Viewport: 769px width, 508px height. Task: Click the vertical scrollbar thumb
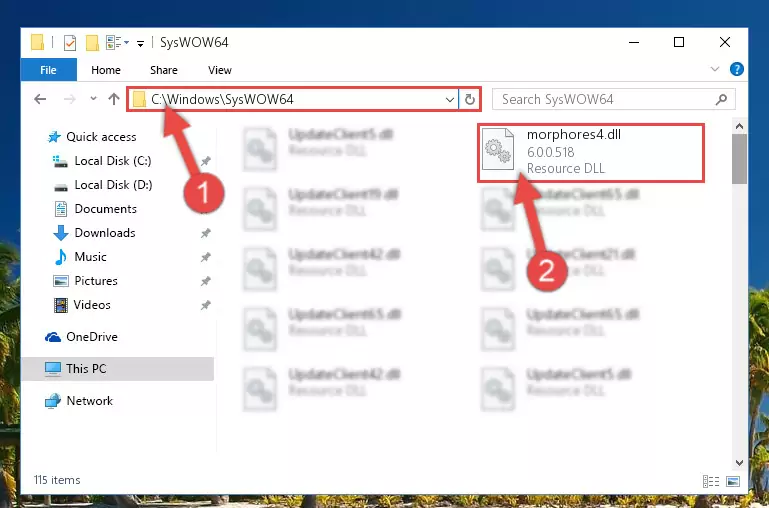coord(739,159)
